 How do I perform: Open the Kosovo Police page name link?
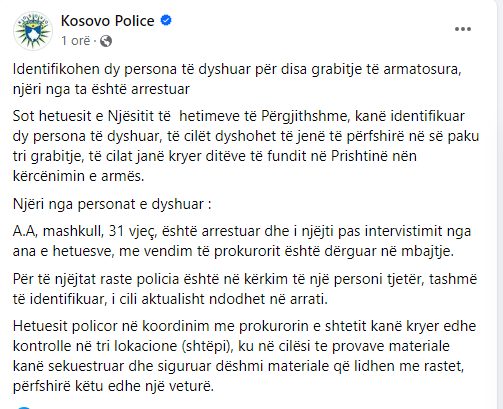(107, 21)
